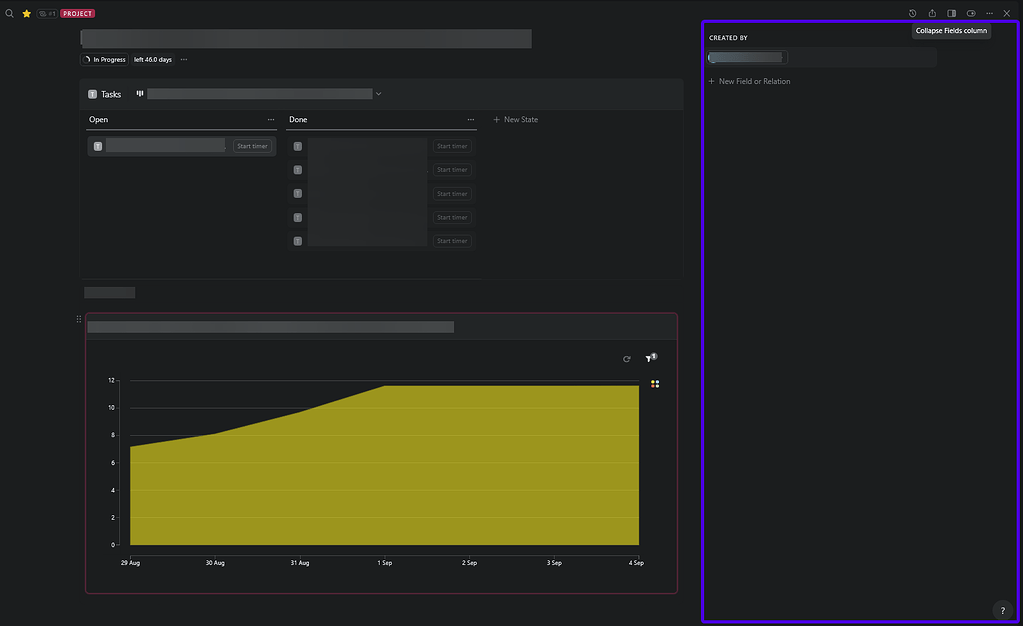This screenshot has width=1023, height=626.
Task: Click the help question mark button
Action: tap(1002, 610)
